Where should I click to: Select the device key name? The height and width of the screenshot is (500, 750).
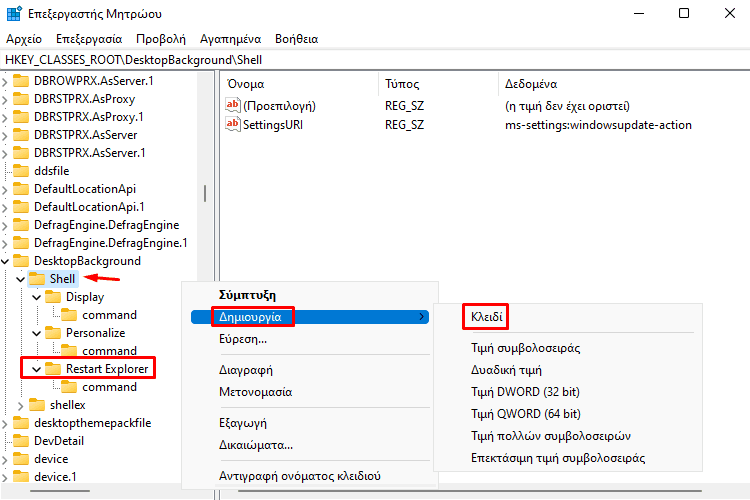(x=51, y=459)
